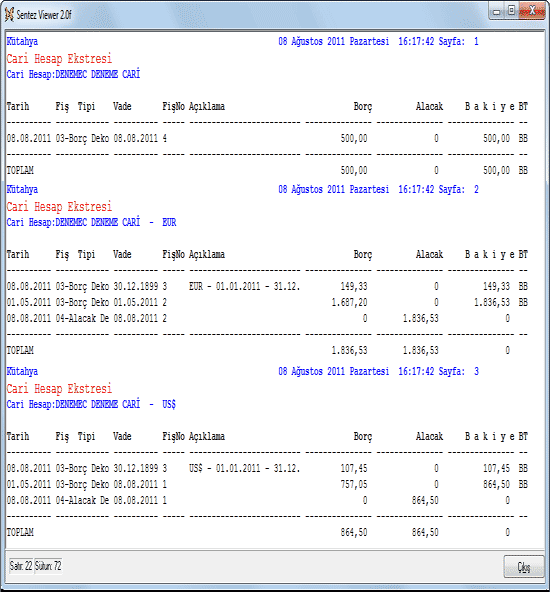This screenshot has height=592, width=550.
Task: Click the Sayfa: 1 page header text
Action: [x=458, y=41]
